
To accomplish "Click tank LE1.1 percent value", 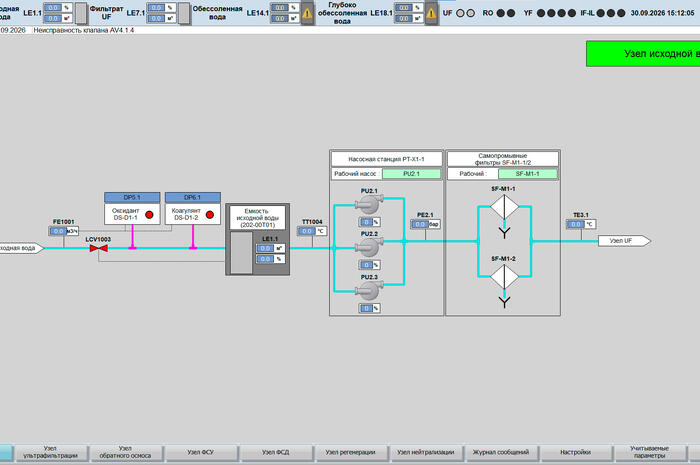I will tap(265, 259).
